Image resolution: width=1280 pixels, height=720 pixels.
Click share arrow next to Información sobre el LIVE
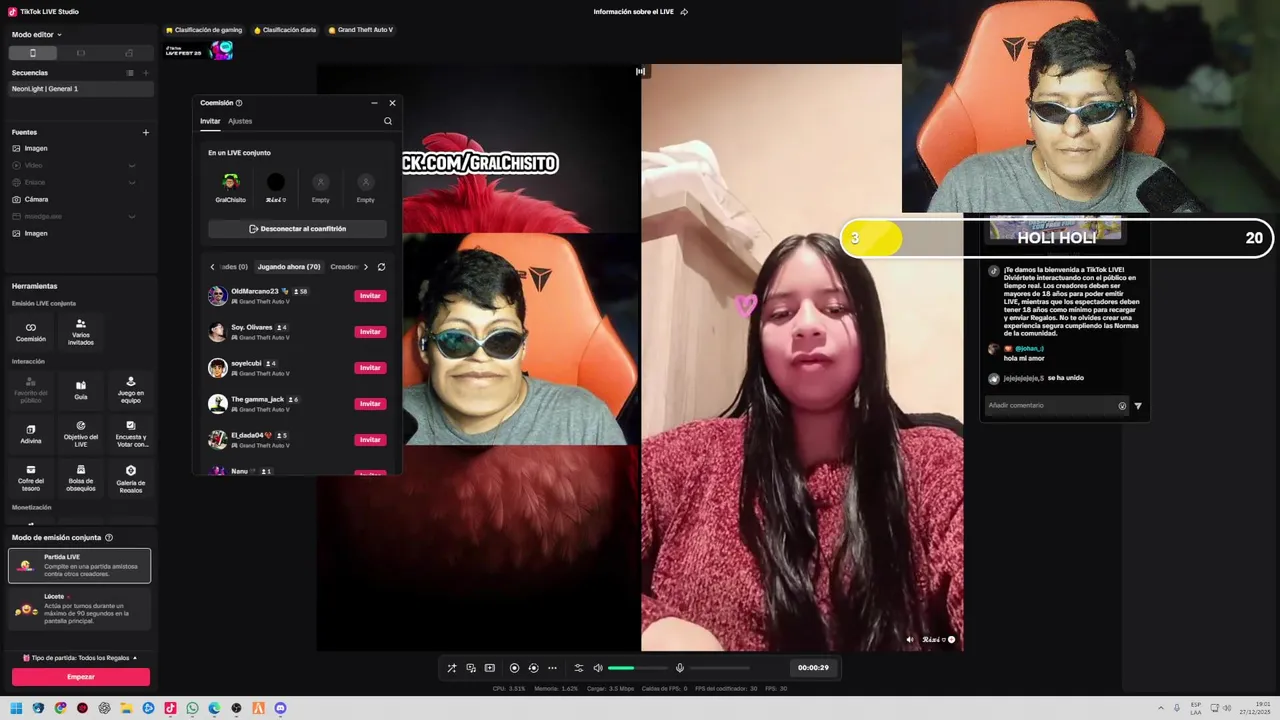pyautogui.click(x=684, y=12)
